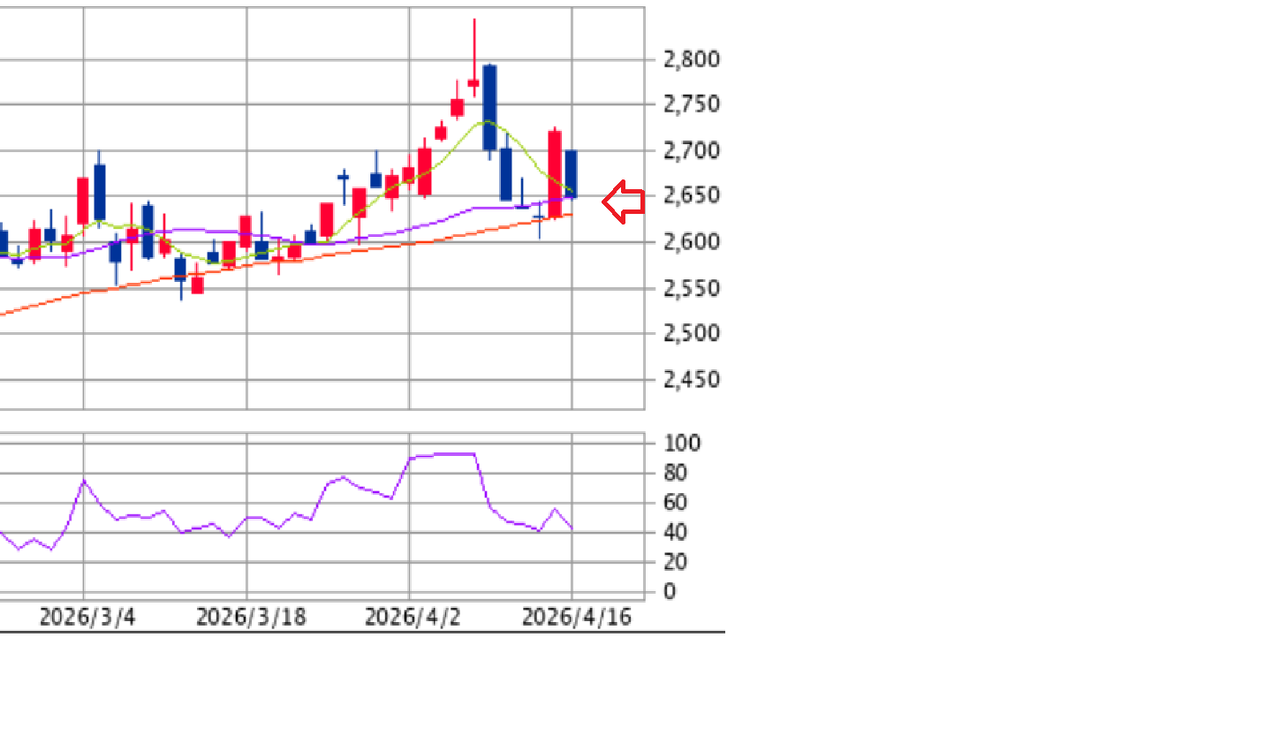This screenshot has height=752, width=1280.
Task: Click the peak of the green moving average
Action: tap(485, 122)
